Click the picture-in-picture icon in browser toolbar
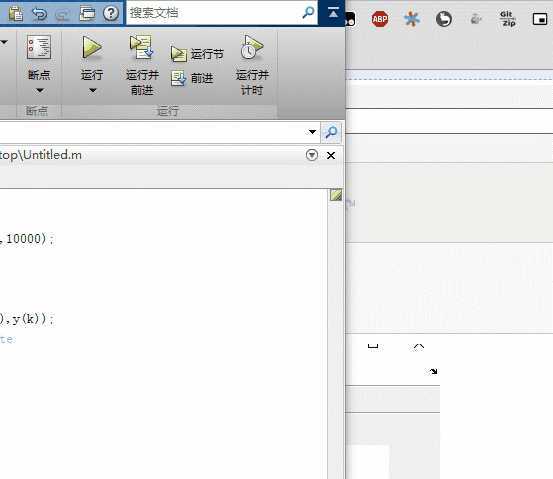Screen dimensions: 553x479 [x=540, y=19]
